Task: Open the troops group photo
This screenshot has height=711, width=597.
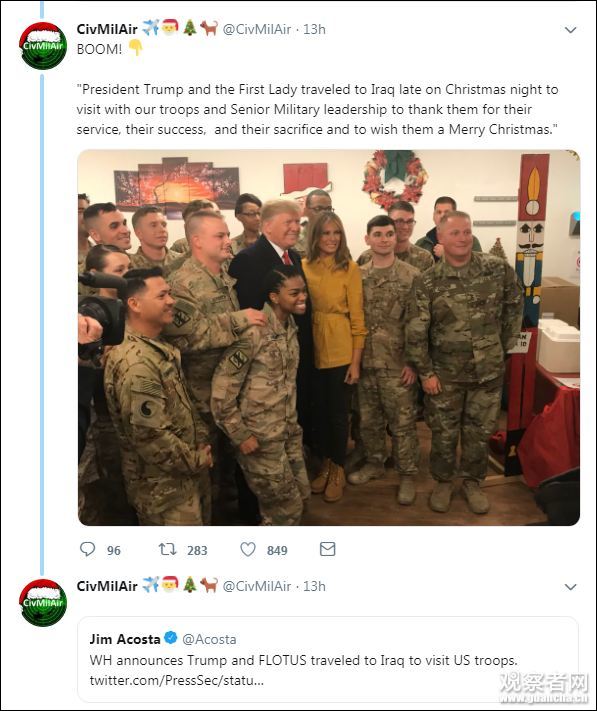Action: (x=329, y=337)
